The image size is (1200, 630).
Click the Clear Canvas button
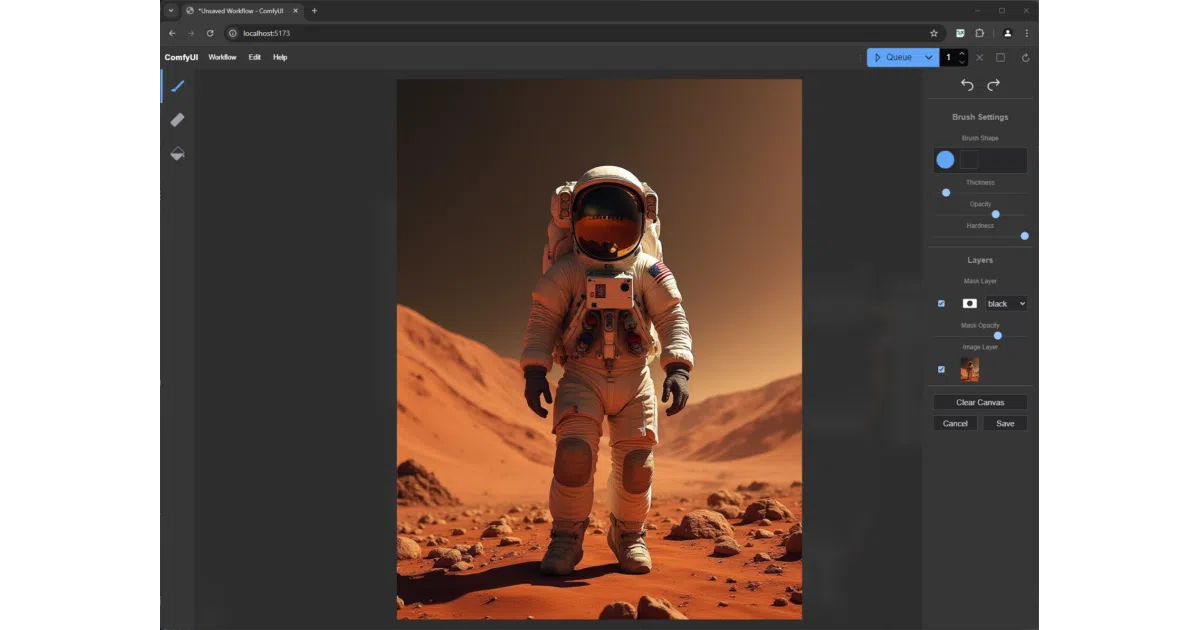click(980, 402)
